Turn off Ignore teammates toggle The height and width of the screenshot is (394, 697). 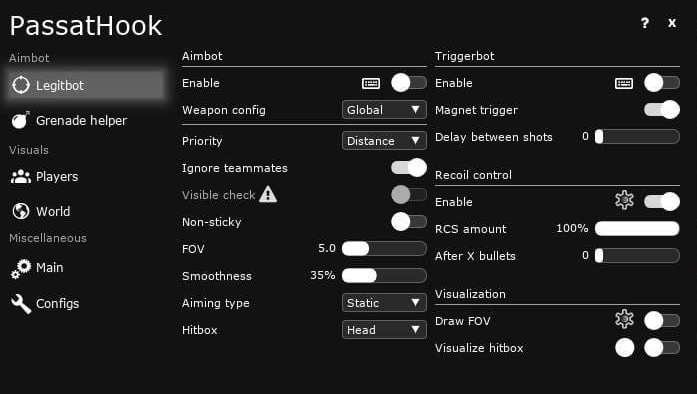[x=409, y=168]
